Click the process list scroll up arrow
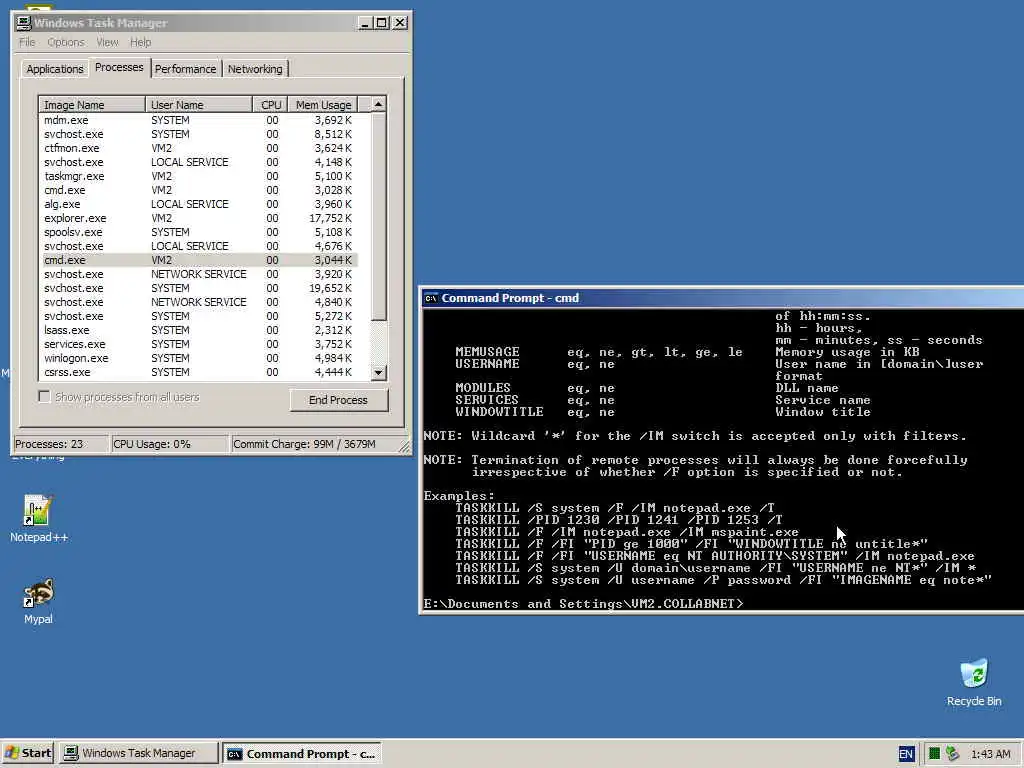The height and width of the screenshot is (768, 1024). [x=378, y=104]
